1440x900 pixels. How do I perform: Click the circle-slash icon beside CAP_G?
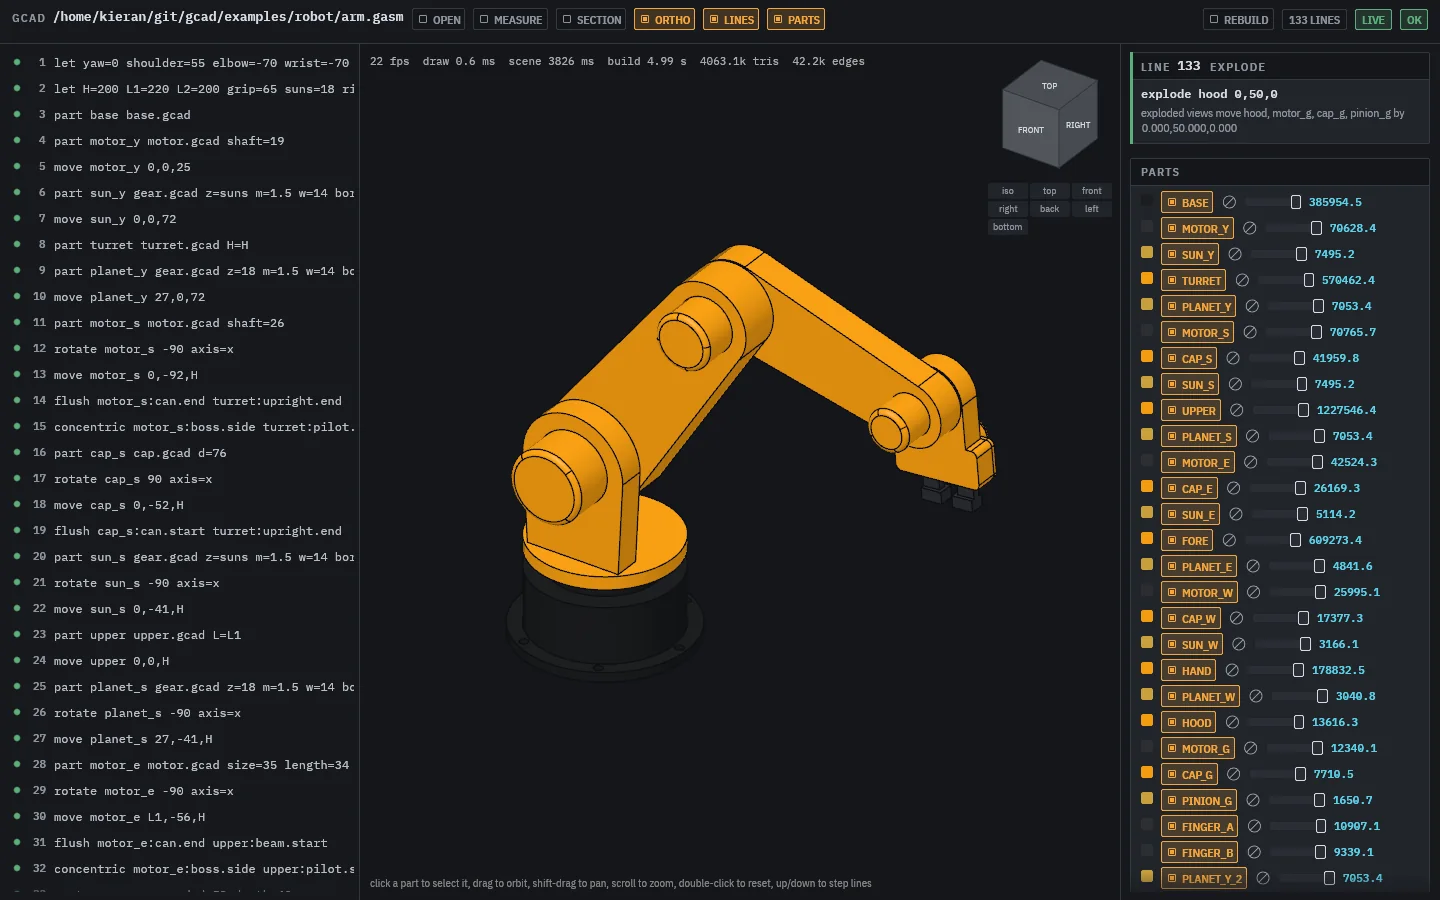pos(1234,774)
